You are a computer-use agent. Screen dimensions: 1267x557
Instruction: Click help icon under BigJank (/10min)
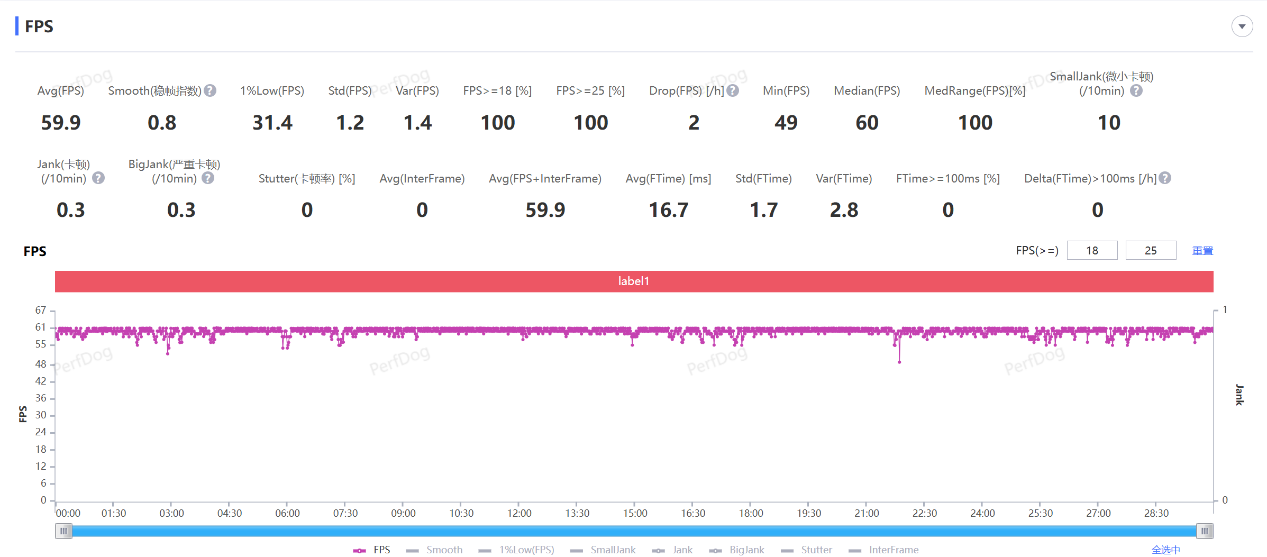point(207,178)
